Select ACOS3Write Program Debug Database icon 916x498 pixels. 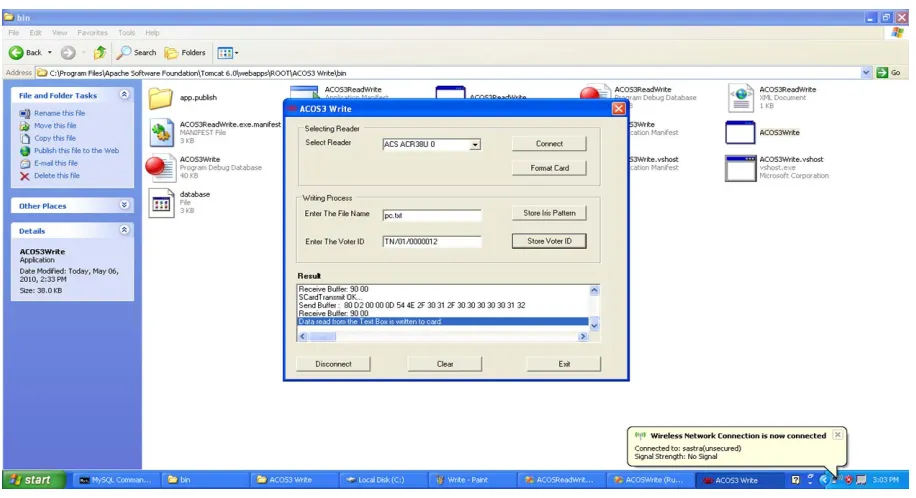click(x=159, y=168)
